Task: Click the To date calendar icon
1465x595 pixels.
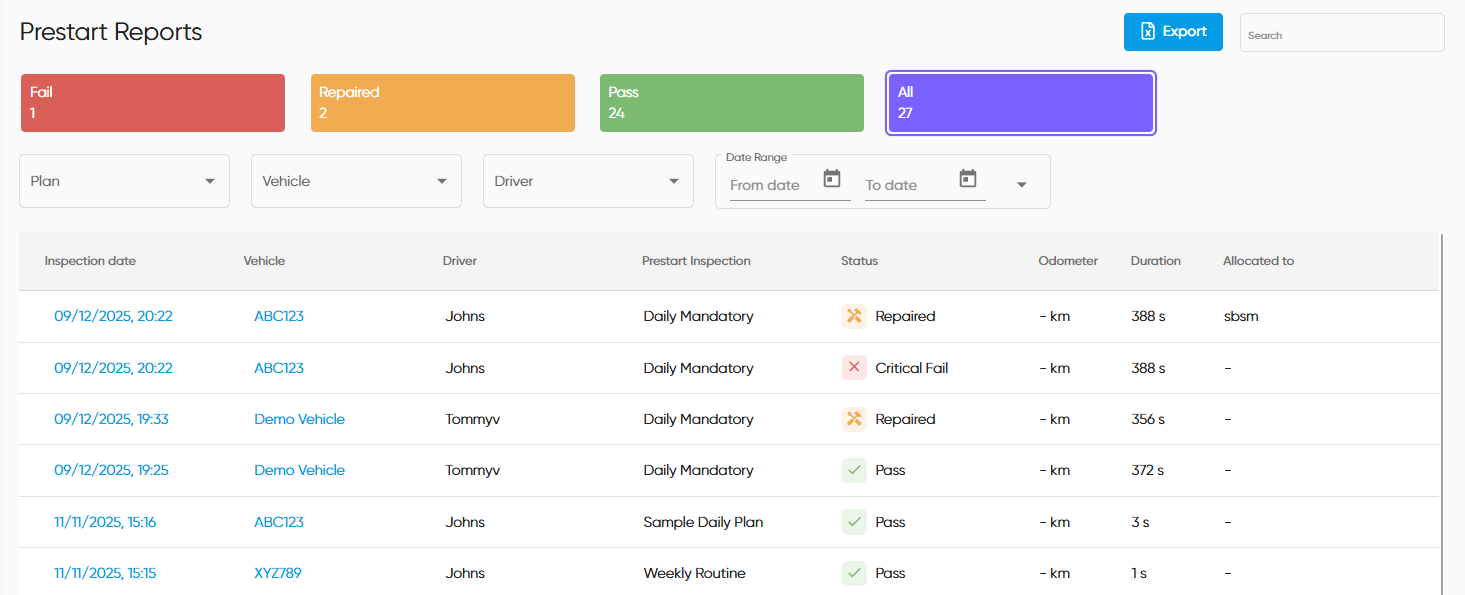Action: (967, 179)
